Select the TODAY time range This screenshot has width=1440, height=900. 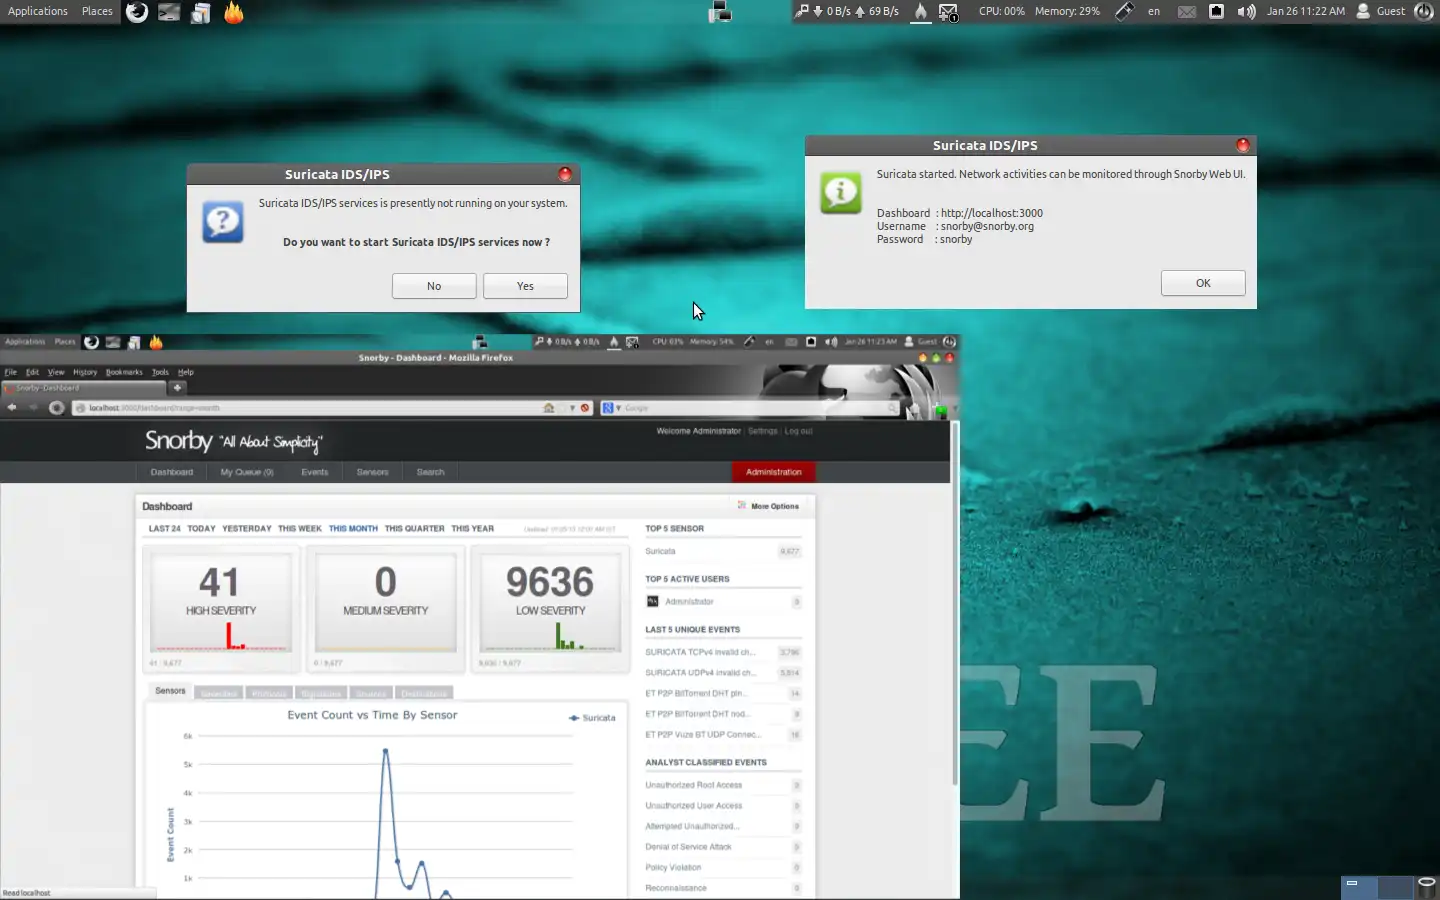coord(201,529)
